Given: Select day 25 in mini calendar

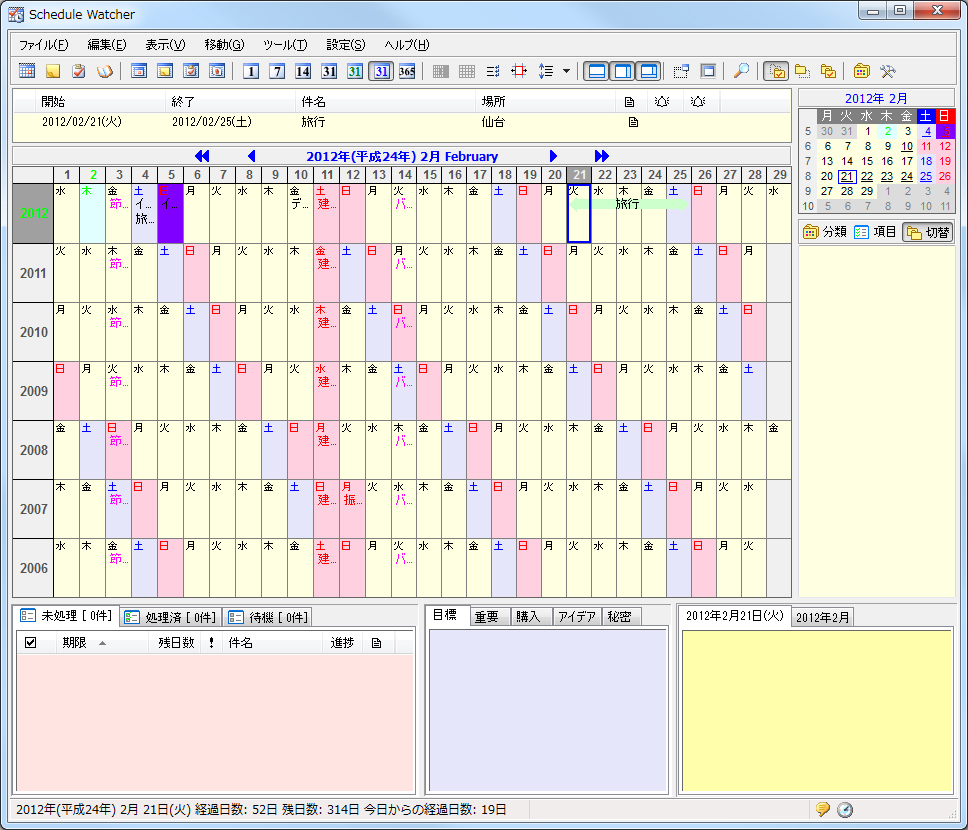Looking at the screenshot, I should click(x=925, y=177).
